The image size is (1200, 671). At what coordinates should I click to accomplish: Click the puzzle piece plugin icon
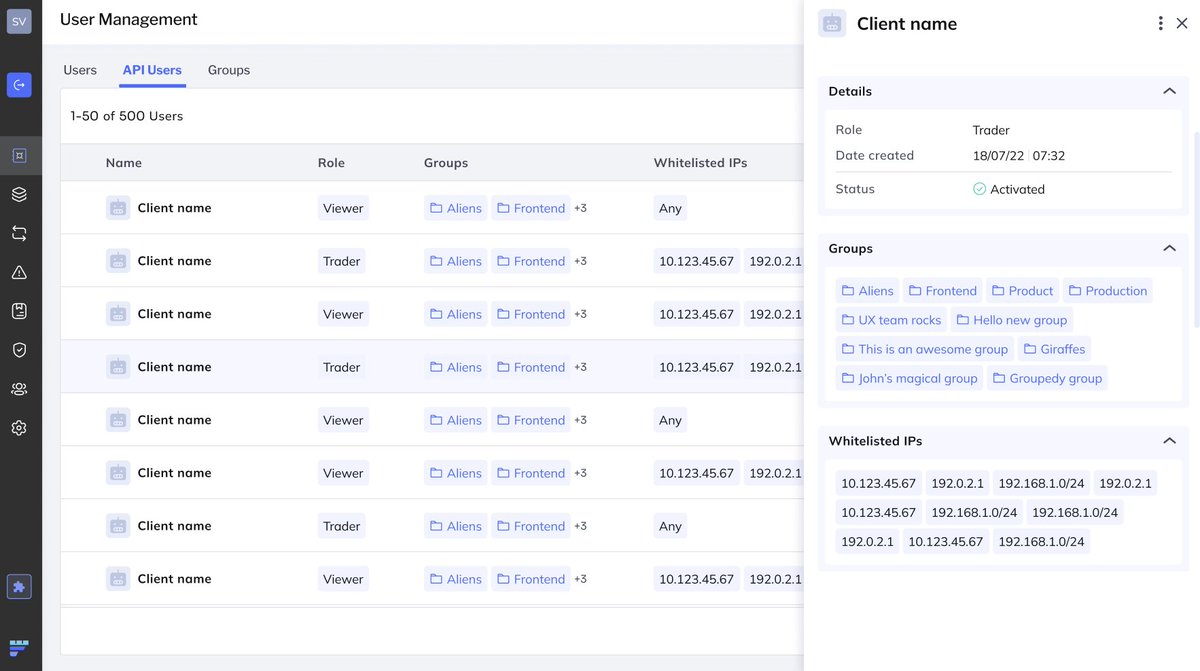(19, 587)
